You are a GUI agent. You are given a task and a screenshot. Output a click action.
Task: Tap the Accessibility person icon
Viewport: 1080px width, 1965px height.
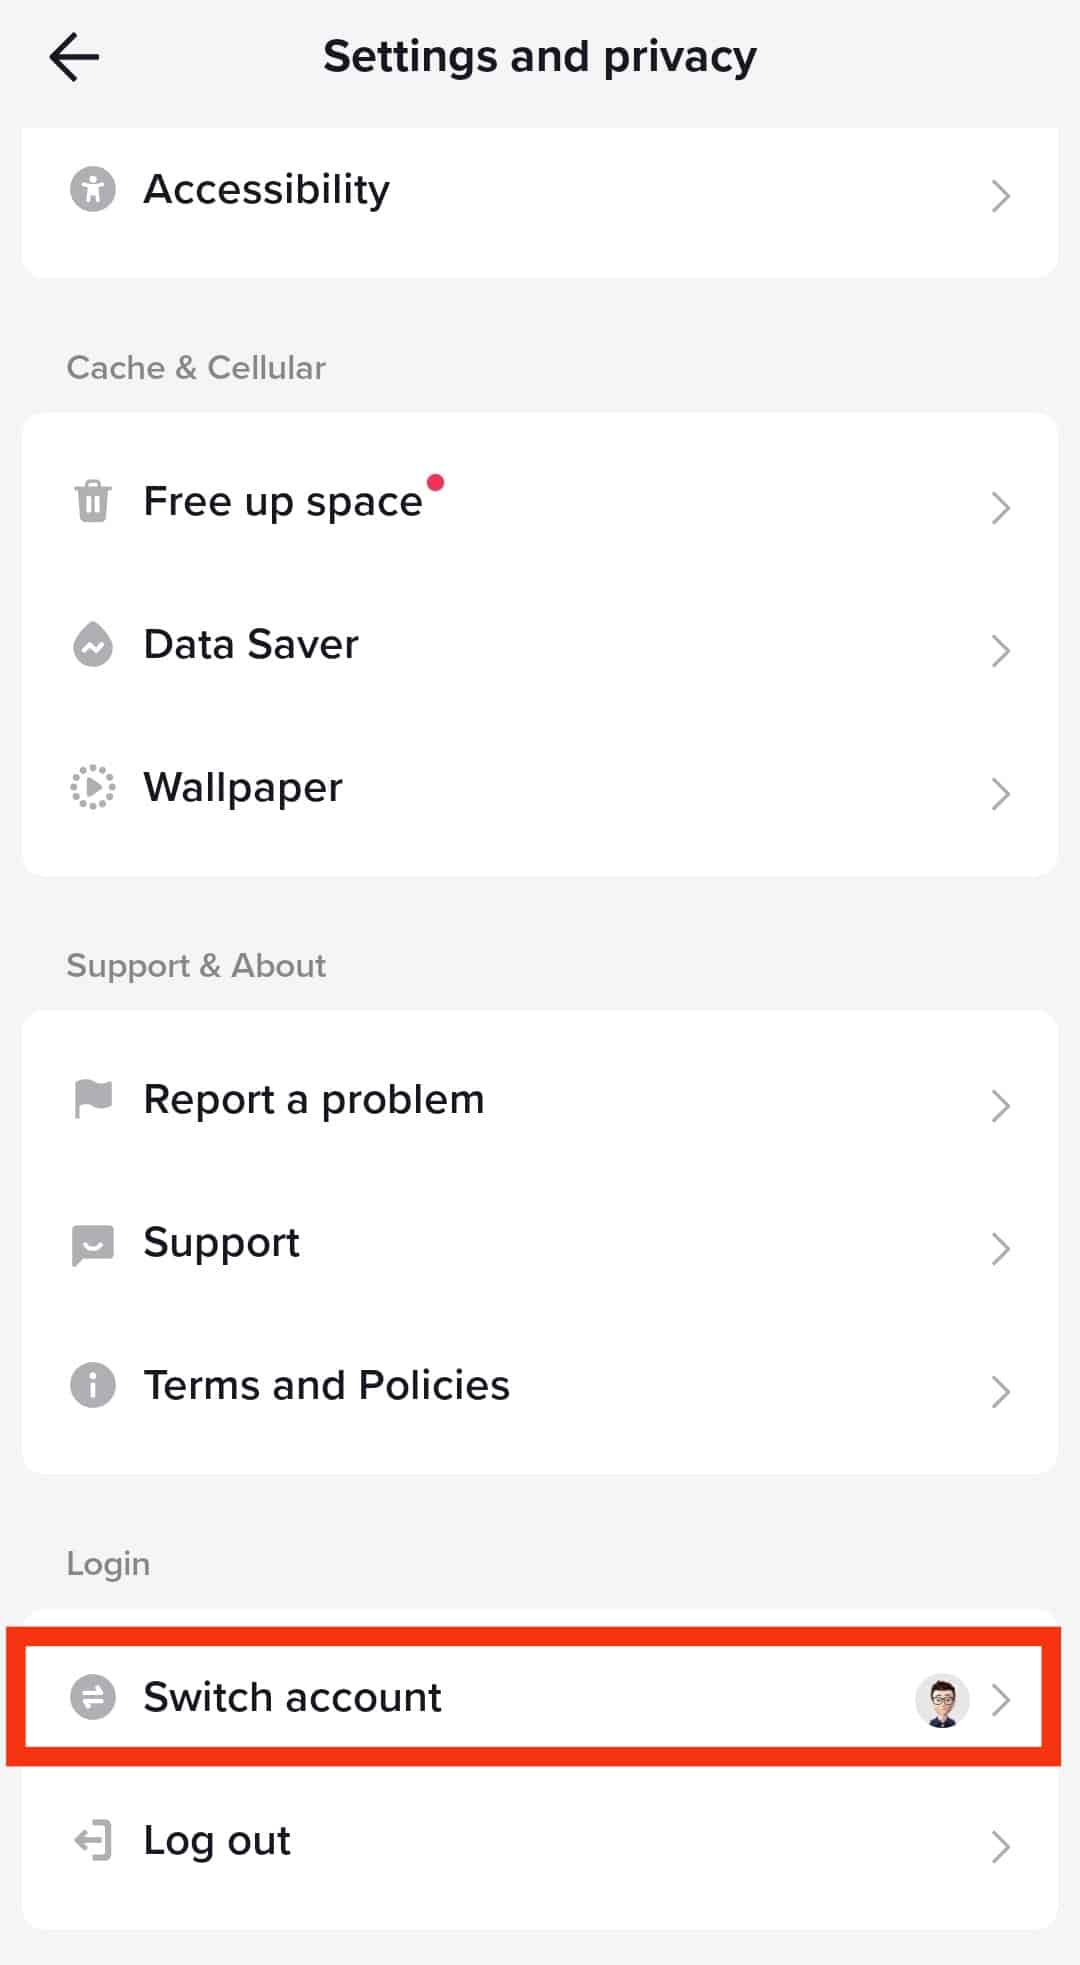point(93,189)
